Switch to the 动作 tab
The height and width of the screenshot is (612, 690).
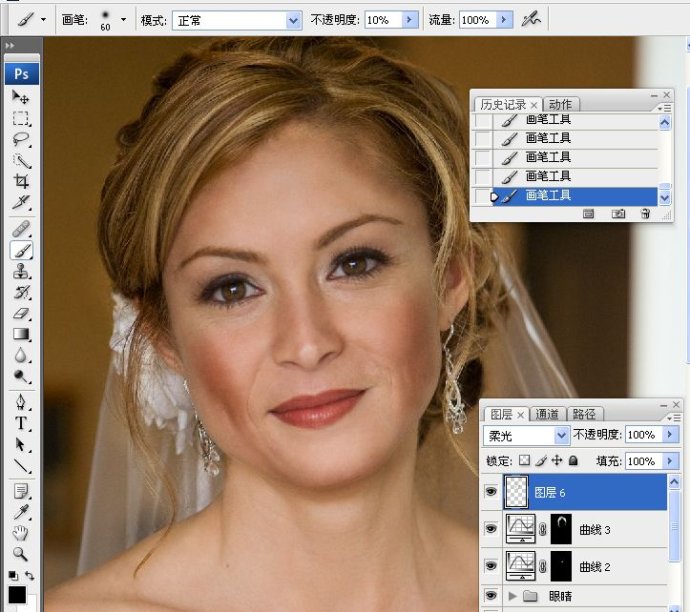tap(560, 105)
